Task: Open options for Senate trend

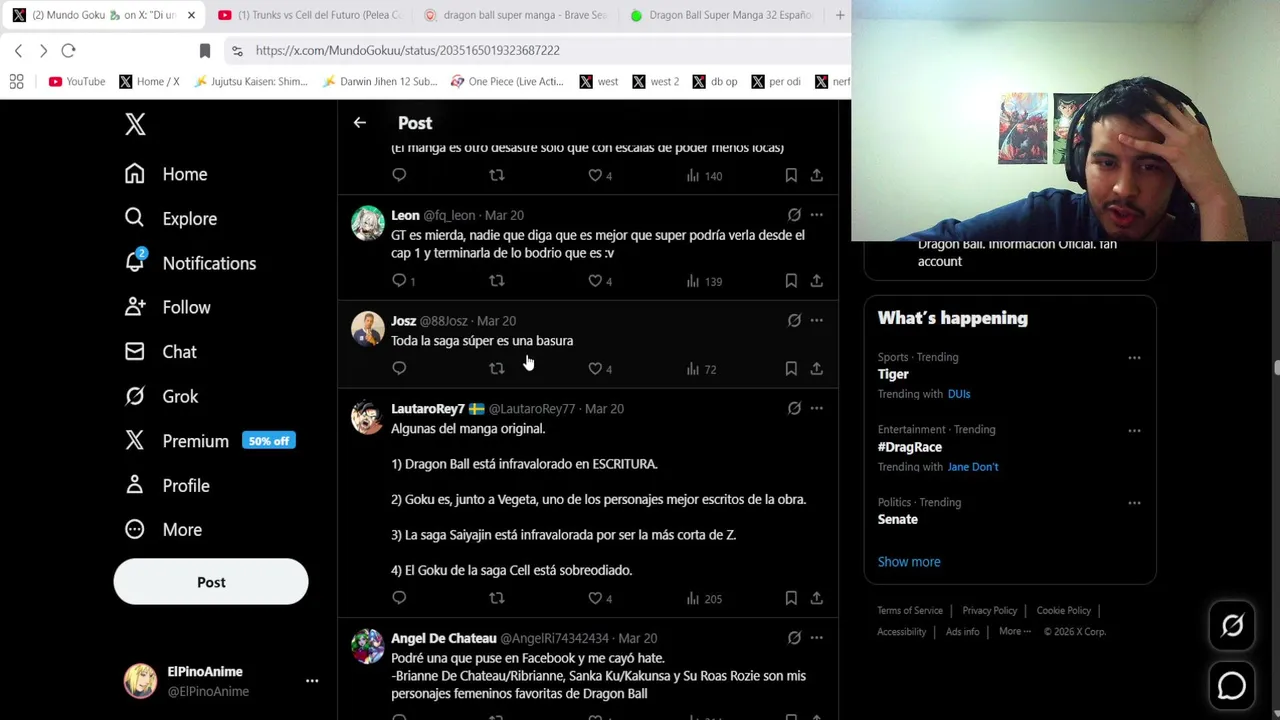Action: pos(1134,503)
